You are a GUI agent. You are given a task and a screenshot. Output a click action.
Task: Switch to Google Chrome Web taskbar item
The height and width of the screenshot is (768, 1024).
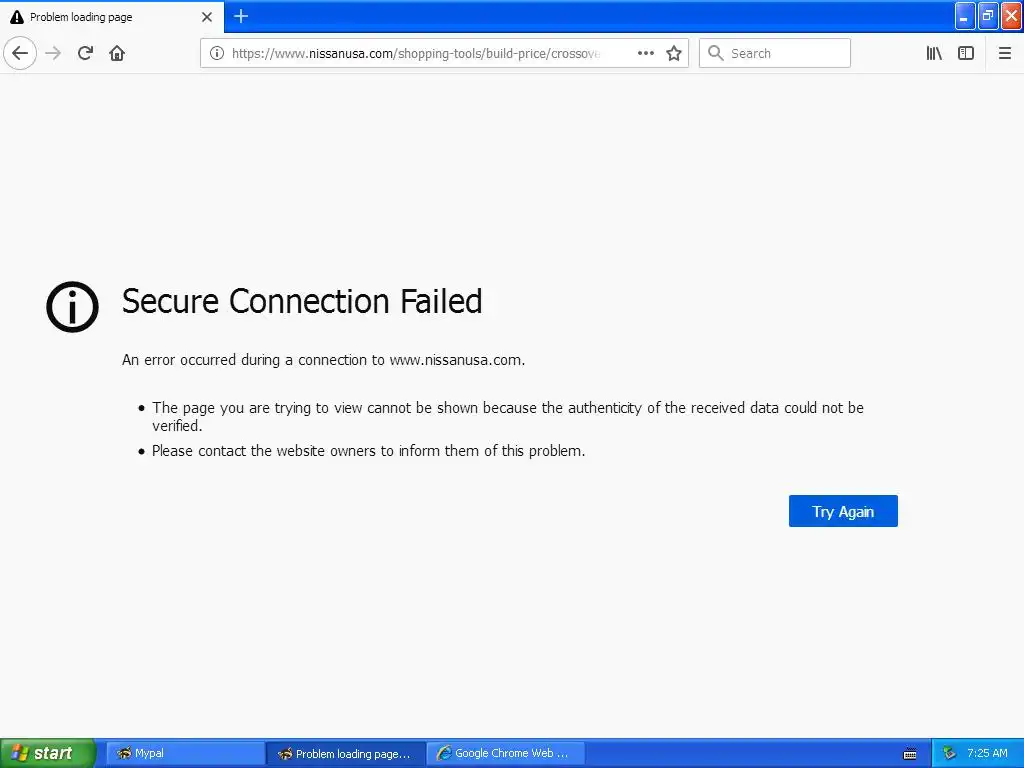tap(505, 753)
